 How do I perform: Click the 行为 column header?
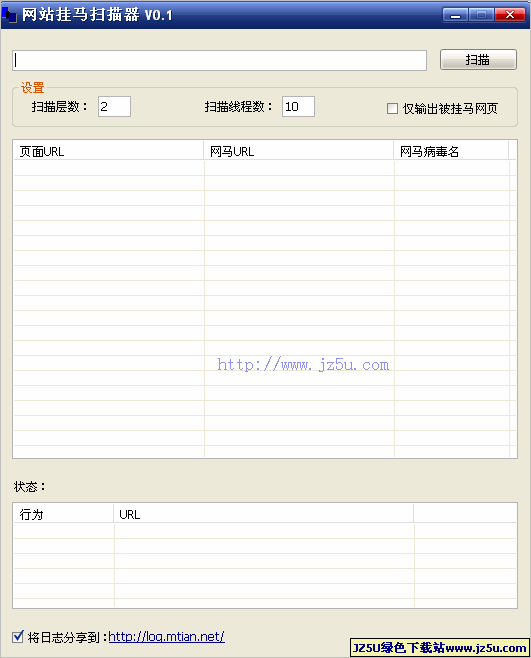(63, 514)
